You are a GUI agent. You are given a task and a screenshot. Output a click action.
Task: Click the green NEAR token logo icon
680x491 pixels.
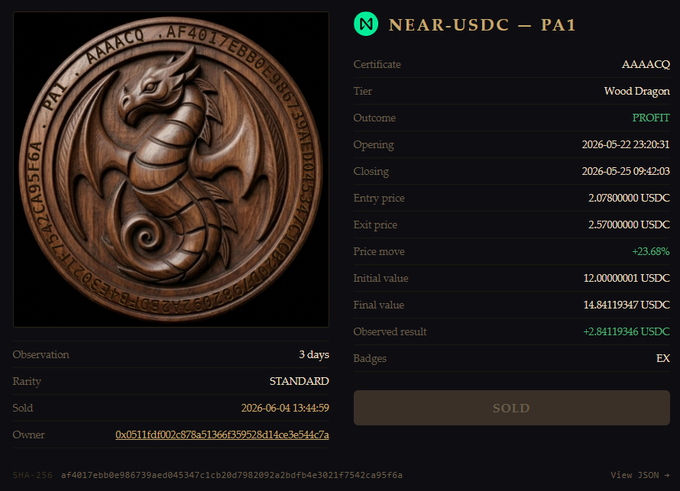click(366, 24)
